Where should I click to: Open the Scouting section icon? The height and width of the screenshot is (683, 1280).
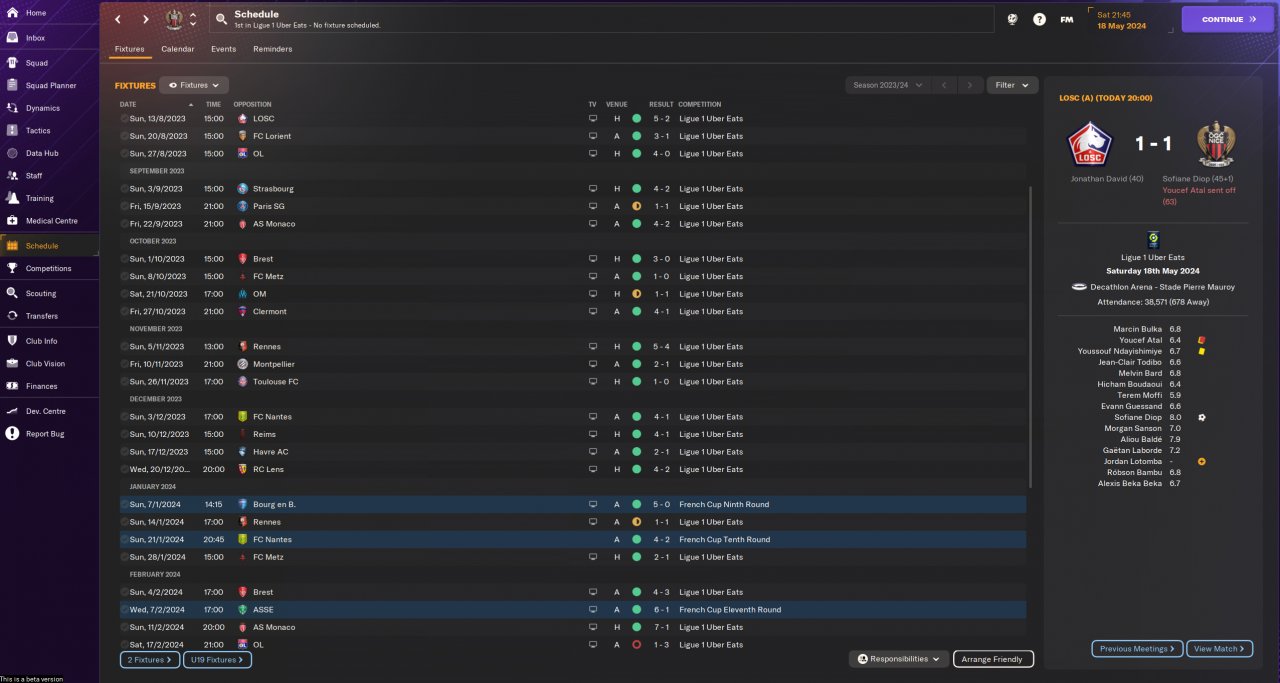click(x=12, y=294)
